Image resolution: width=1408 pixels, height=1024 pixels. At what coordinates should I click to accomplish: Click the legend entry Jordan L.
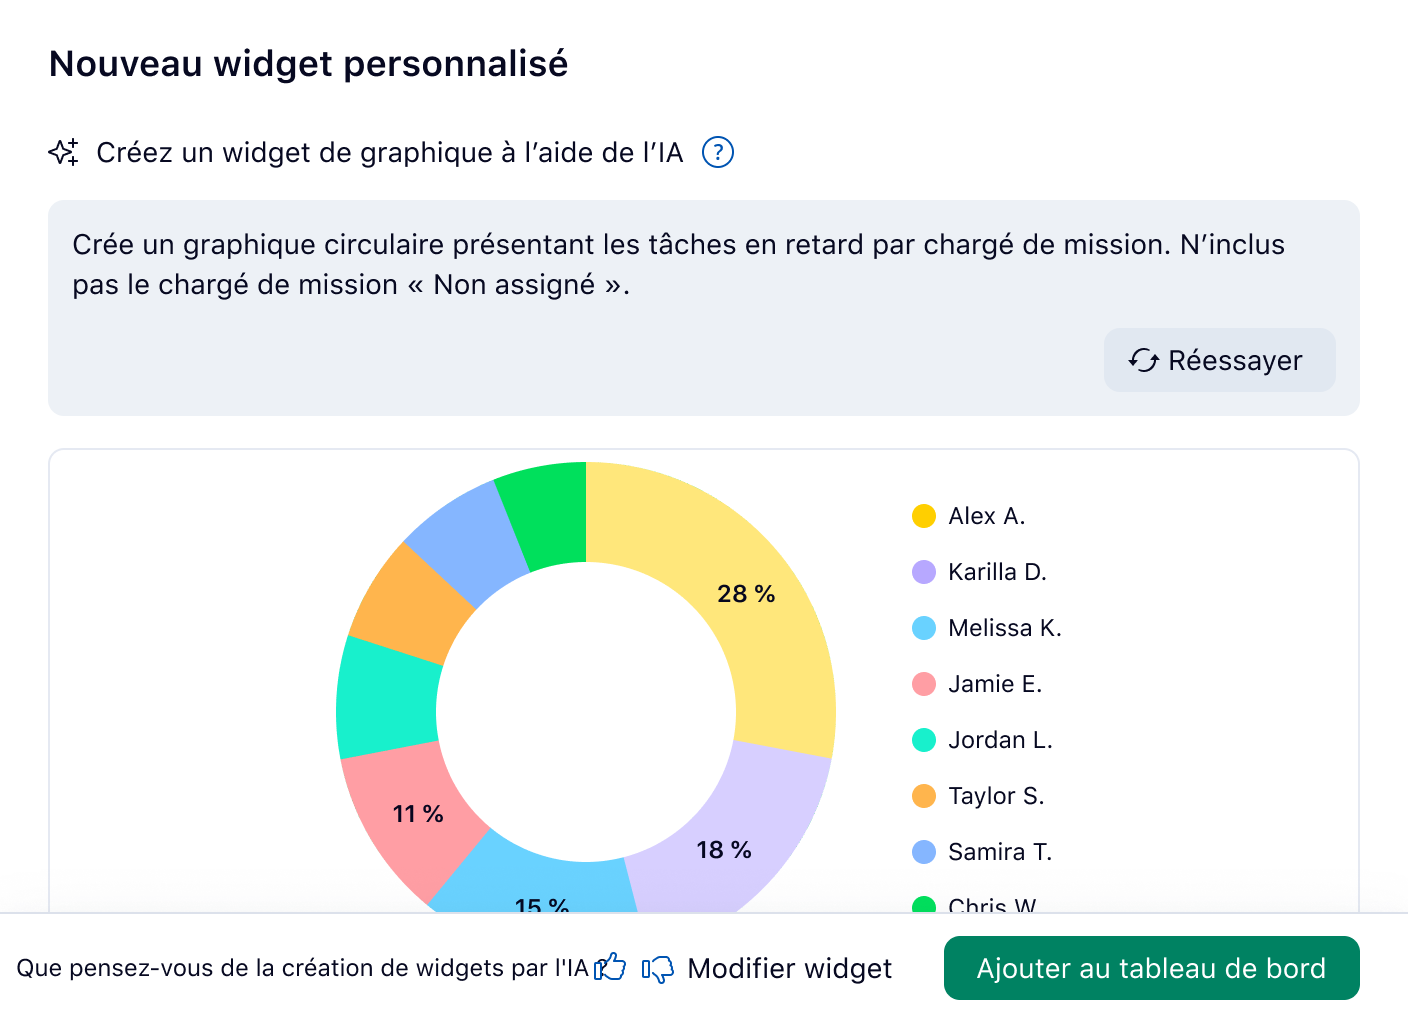pos(1001,740)
